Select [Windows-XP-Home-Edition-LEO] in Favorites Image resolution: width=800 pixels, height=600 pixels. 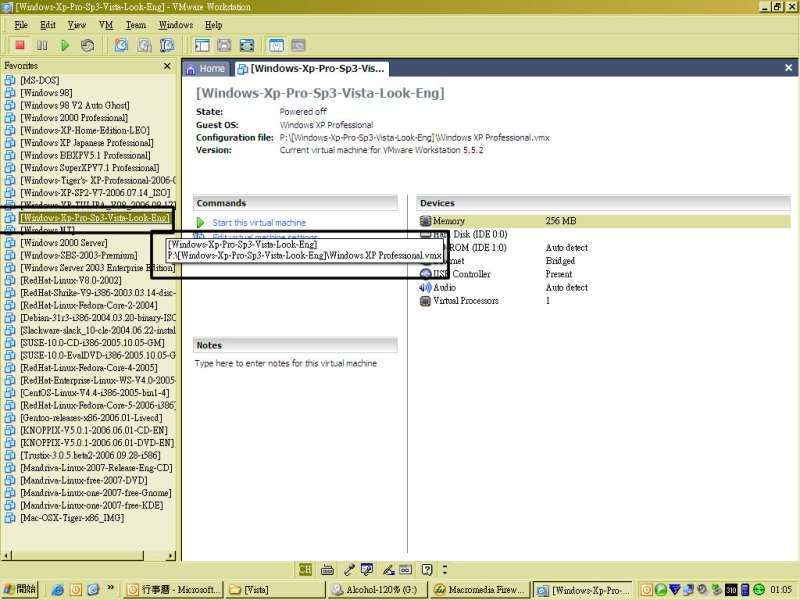point(85,130)
